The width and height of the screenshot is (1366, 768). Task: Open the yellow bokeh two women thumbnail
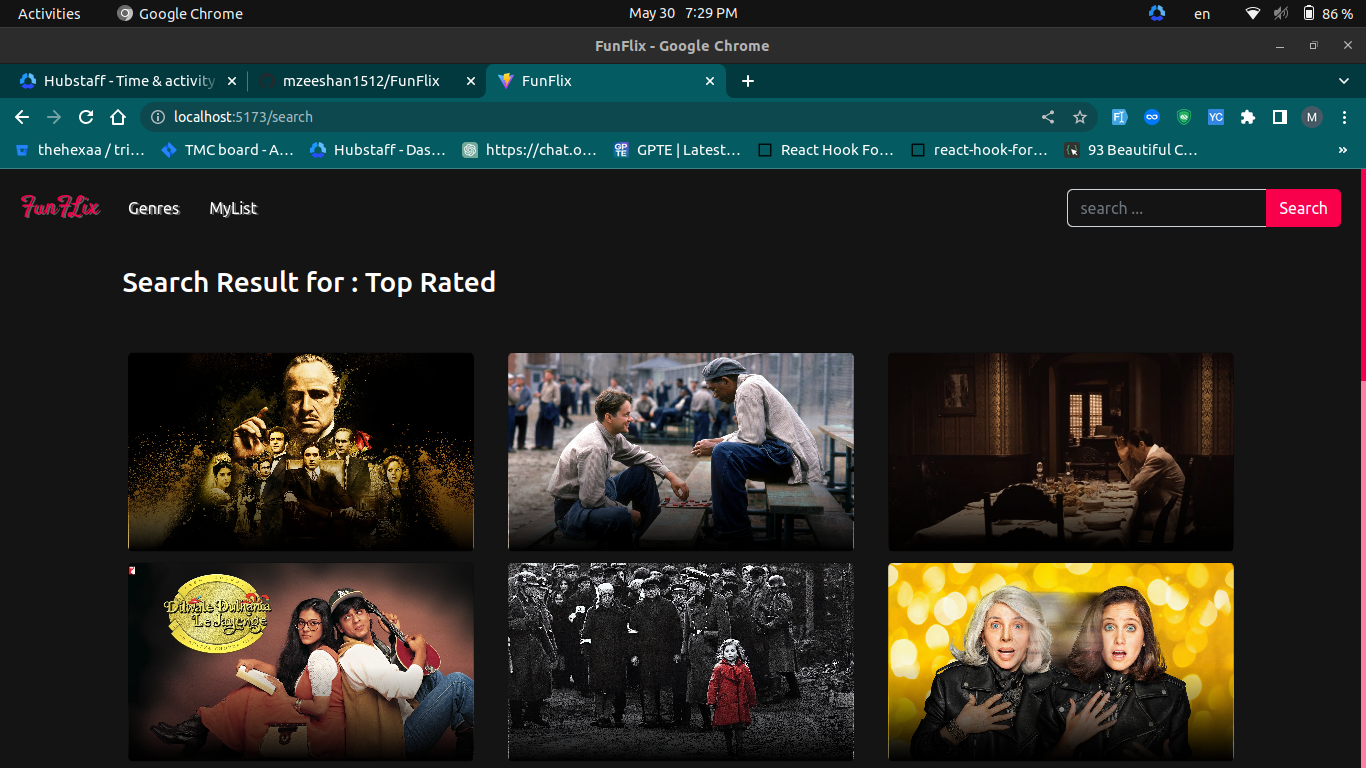pos(1061,661)
